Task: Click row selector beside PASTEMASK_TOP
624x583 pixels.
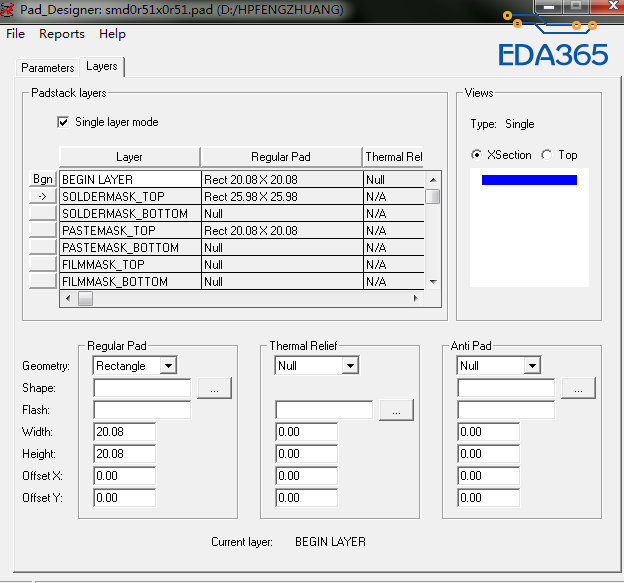Action: pos(43,230)
